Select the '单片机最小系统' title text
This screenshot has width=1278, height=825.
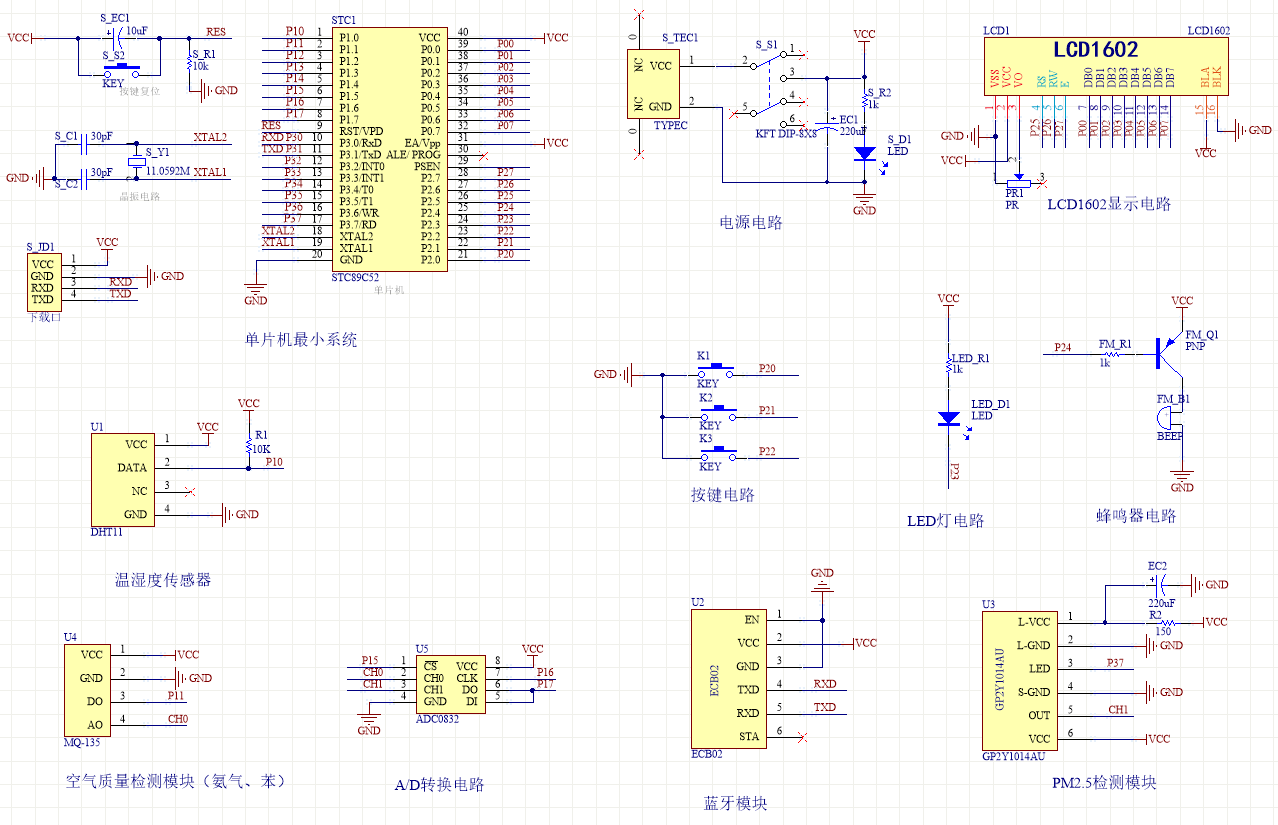(300, 340)
